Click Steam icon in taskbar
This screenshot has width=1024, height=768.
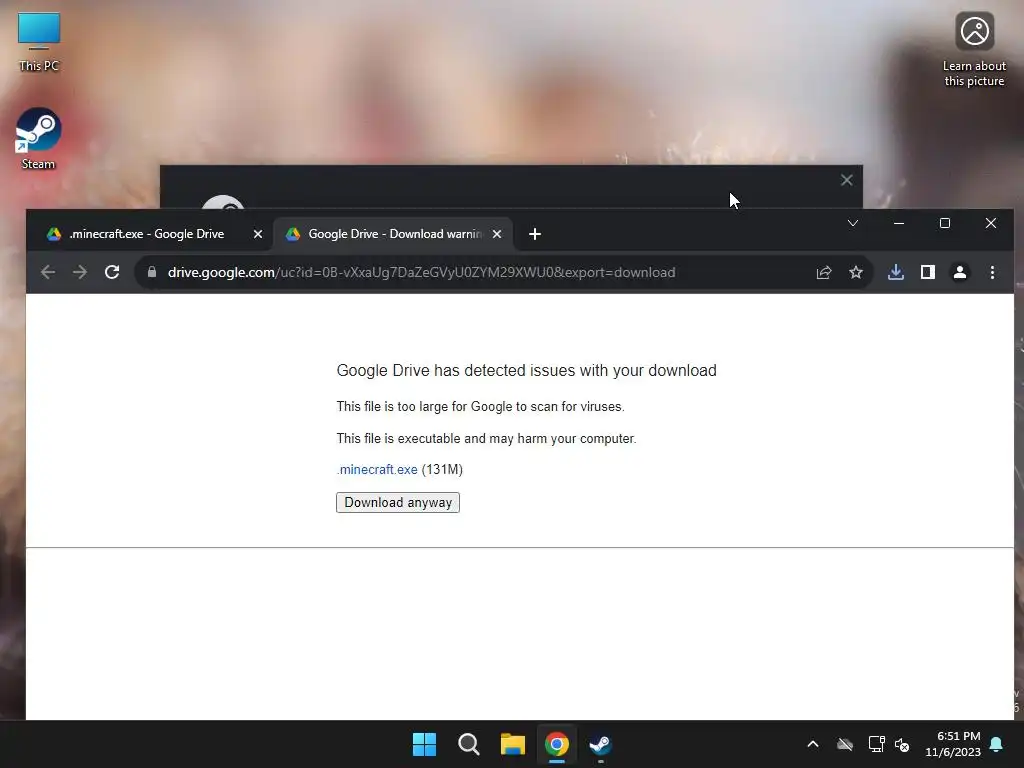coord(600,744)
